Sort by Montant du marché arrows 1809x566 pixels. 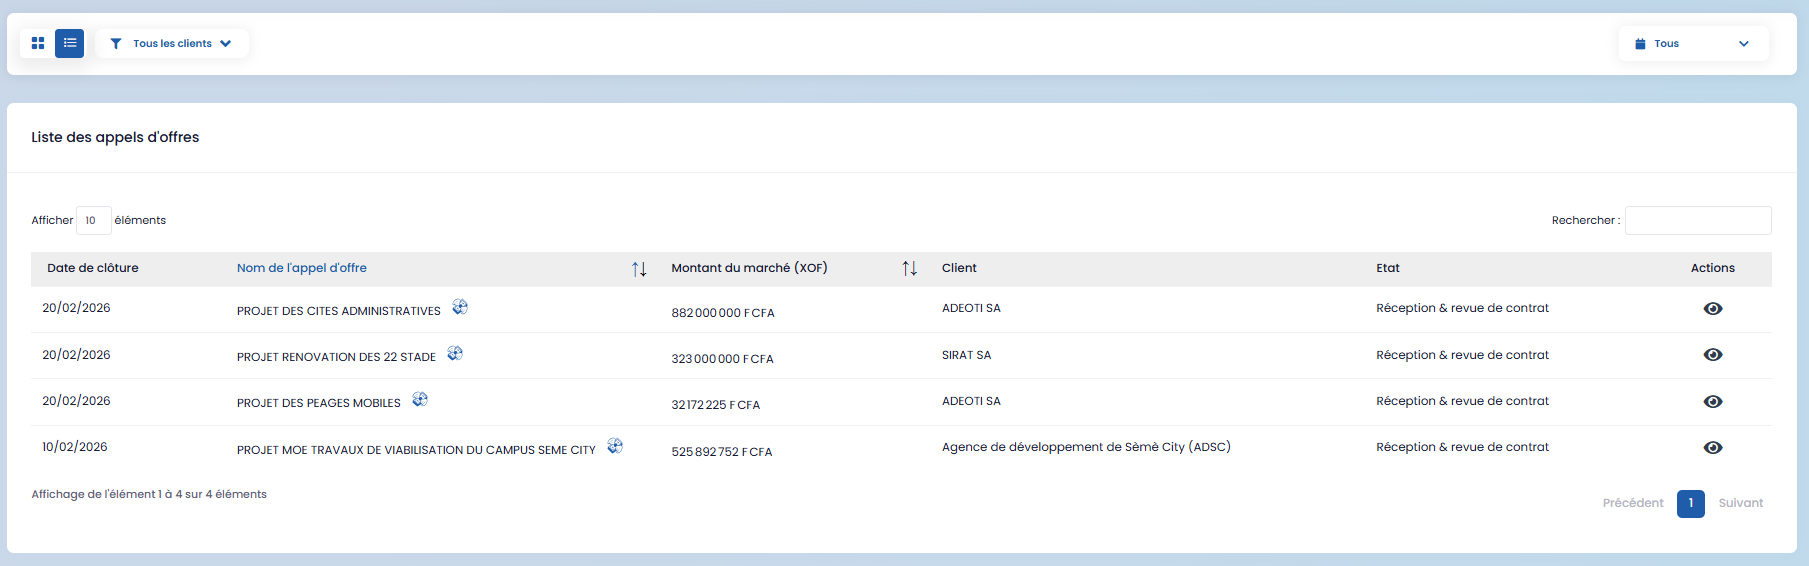[x=909, y=269]
